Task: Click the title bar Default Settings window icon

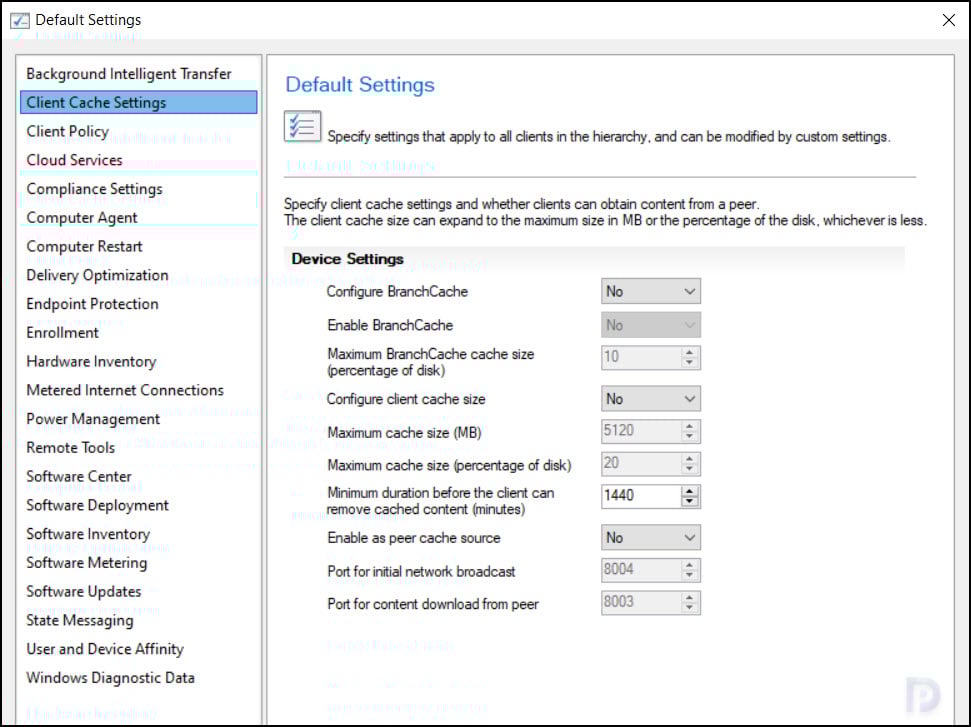Action: [20, 20]
